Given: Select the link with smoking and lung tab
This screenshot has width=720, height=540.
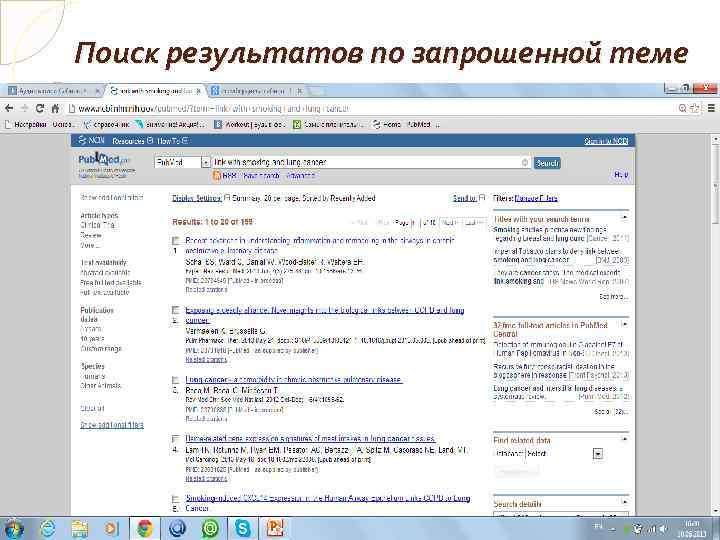Looking at the screenshot, I should [156, 91].
